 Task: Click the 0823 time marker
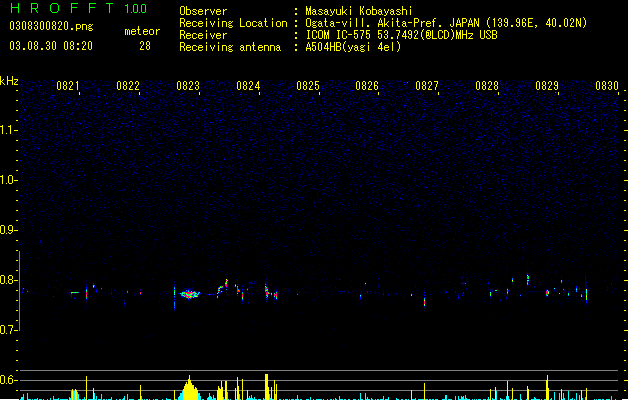188,86
